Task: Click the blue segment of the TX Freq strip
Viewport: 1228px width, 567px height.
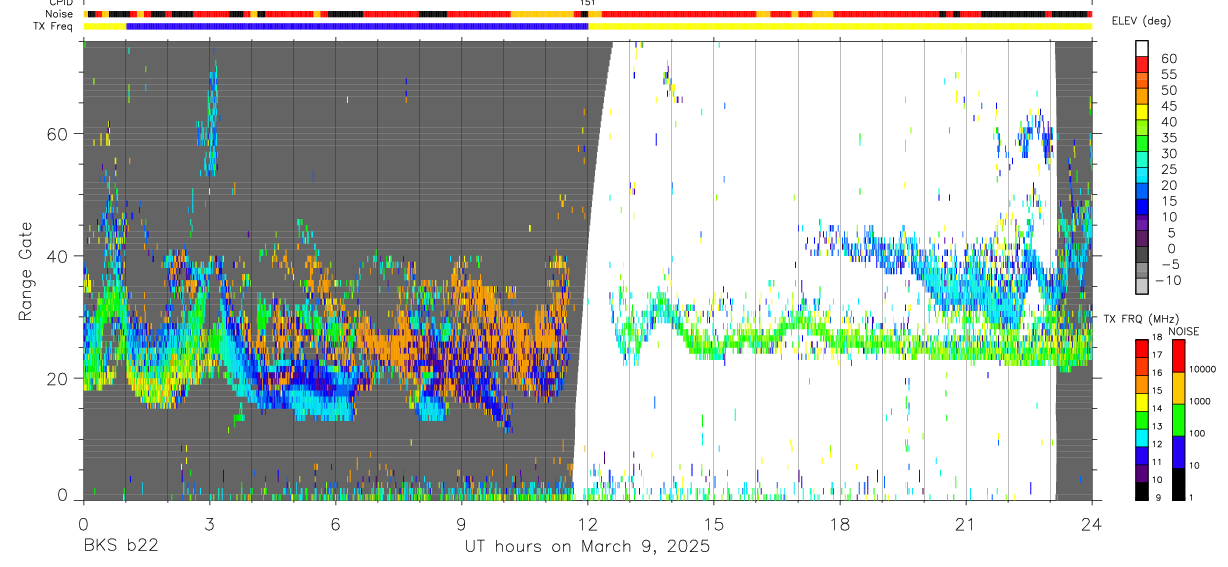Action: click(x=357, y=26)
